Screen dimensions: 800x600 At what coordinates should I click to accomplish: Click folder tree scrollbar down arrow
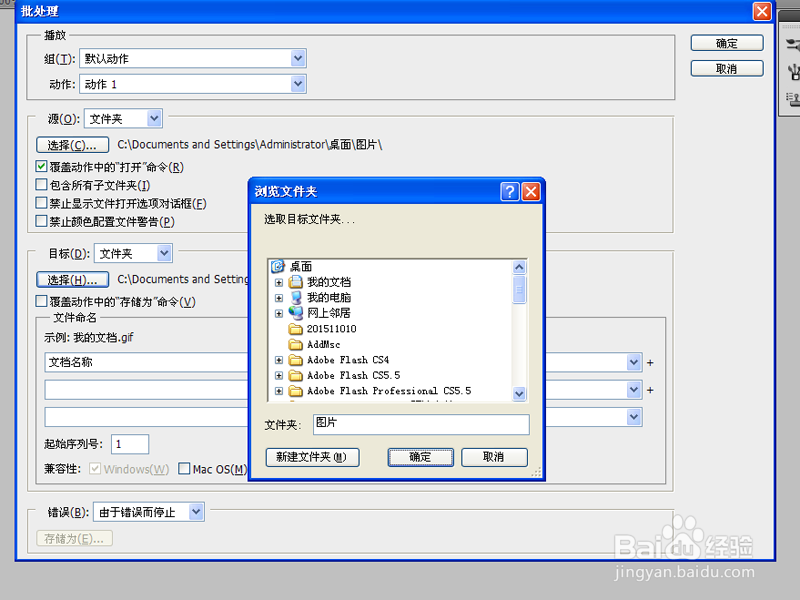519,393
